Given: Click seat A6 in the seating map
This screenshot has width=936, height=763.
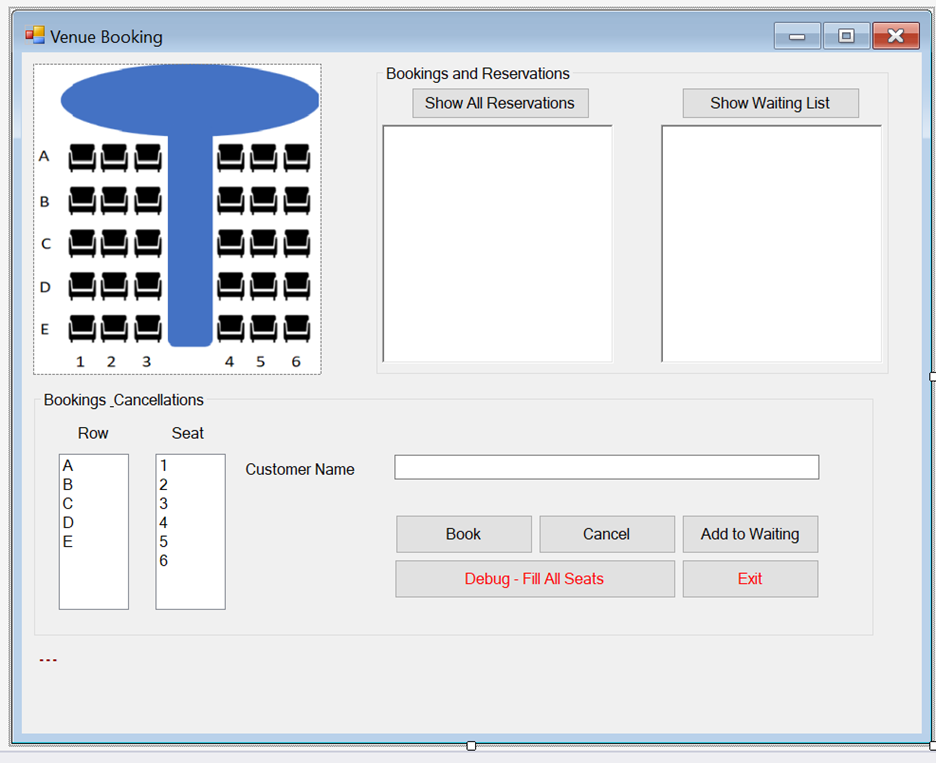Looking at the screenshot, I should click(x=297, y=156).
